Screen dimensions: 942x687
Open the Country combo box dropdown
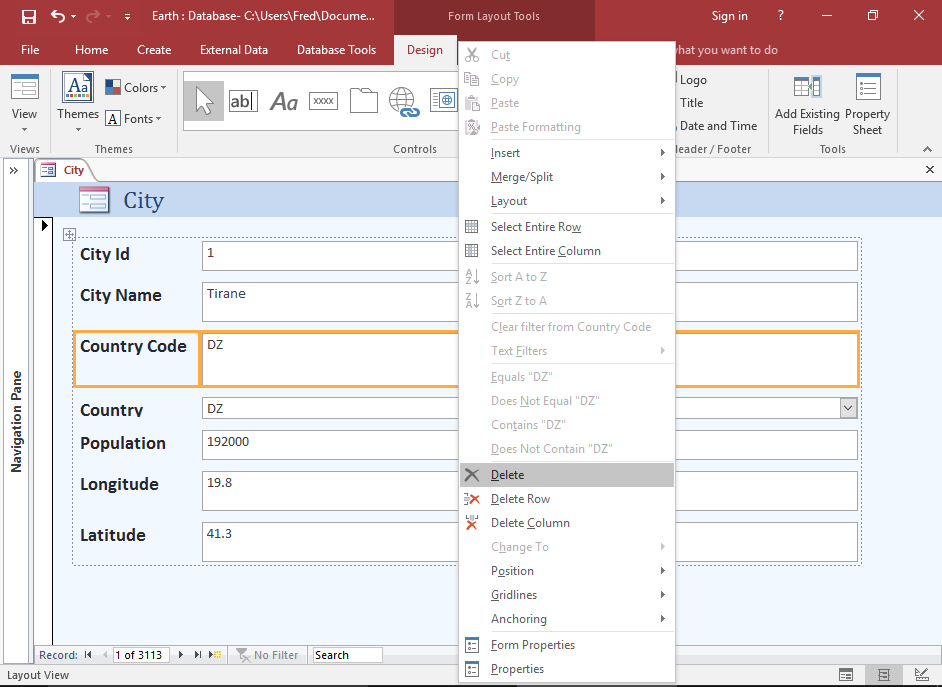[x=848, y=408]
